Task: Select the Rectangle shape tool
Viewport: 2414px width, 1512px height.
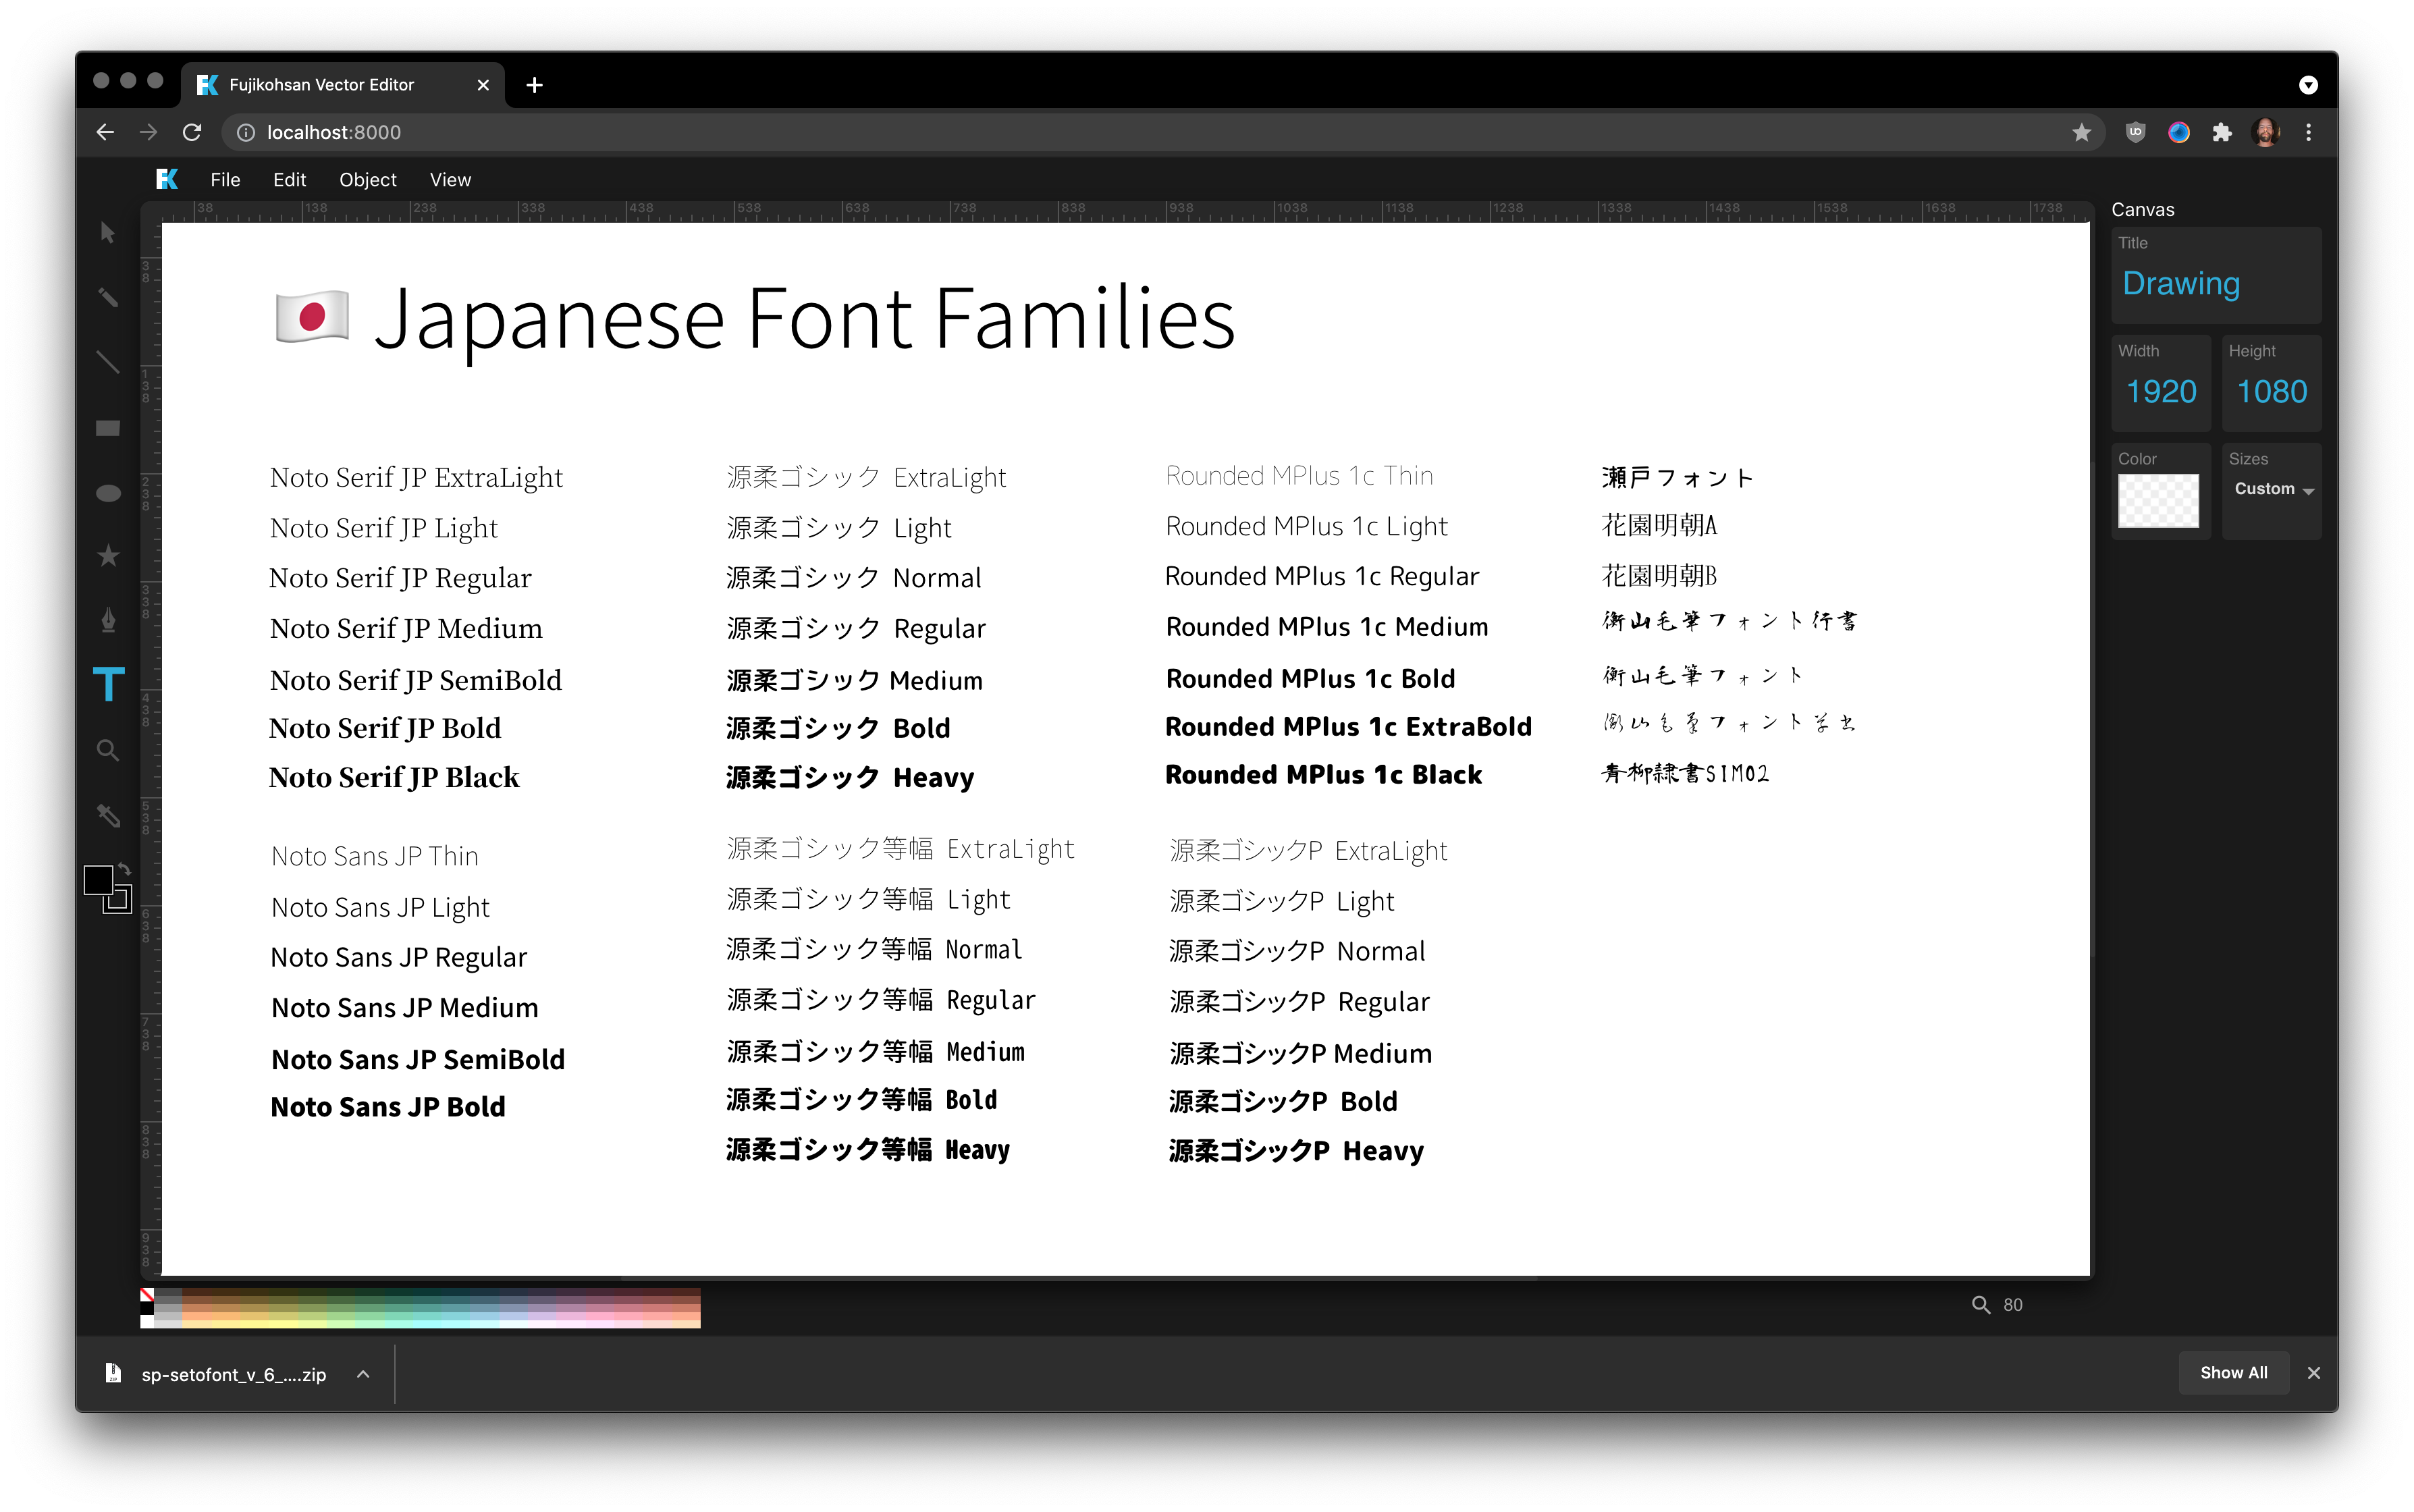Action: click(108, 428)
